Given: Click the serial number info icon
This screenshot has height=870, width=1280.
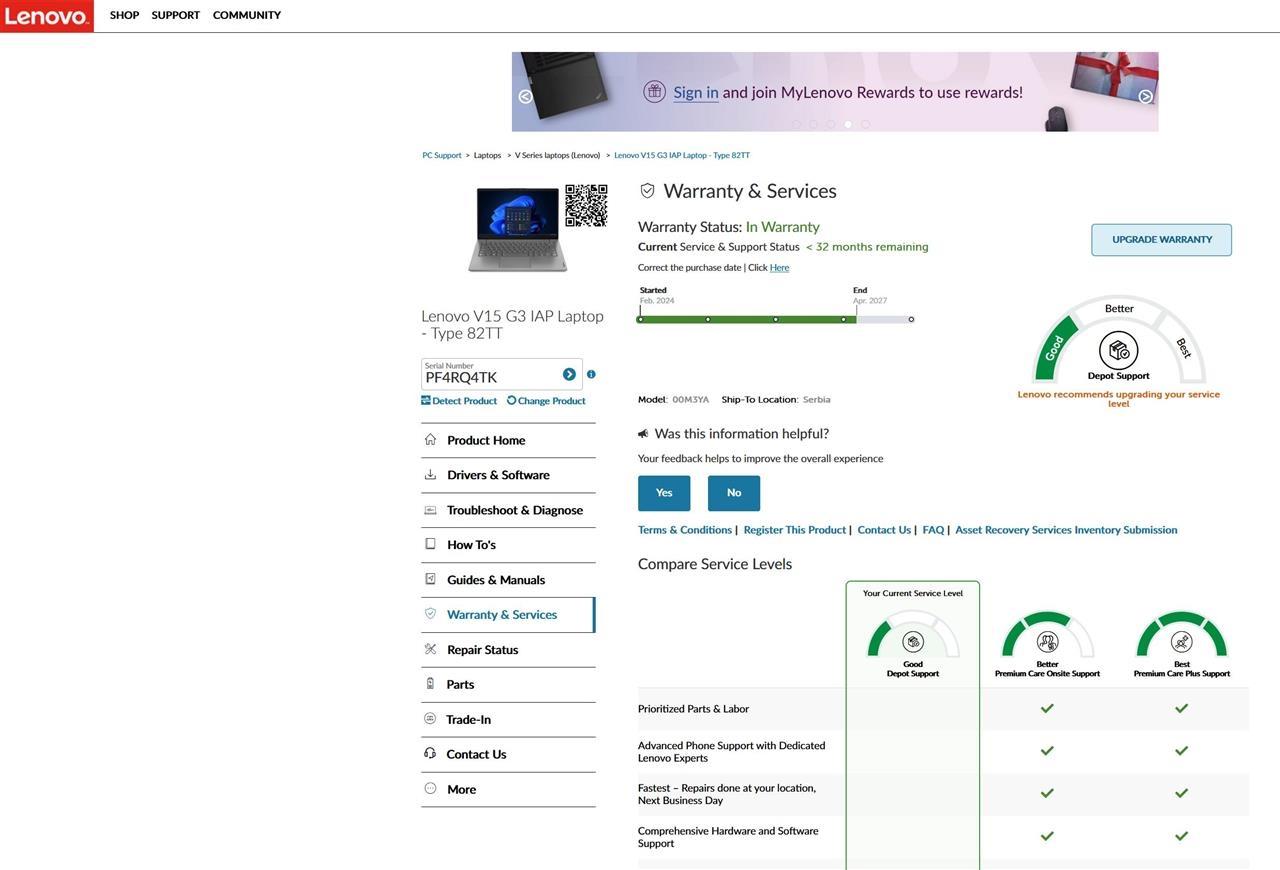Looking at the screenshot, I should point(591,374).
